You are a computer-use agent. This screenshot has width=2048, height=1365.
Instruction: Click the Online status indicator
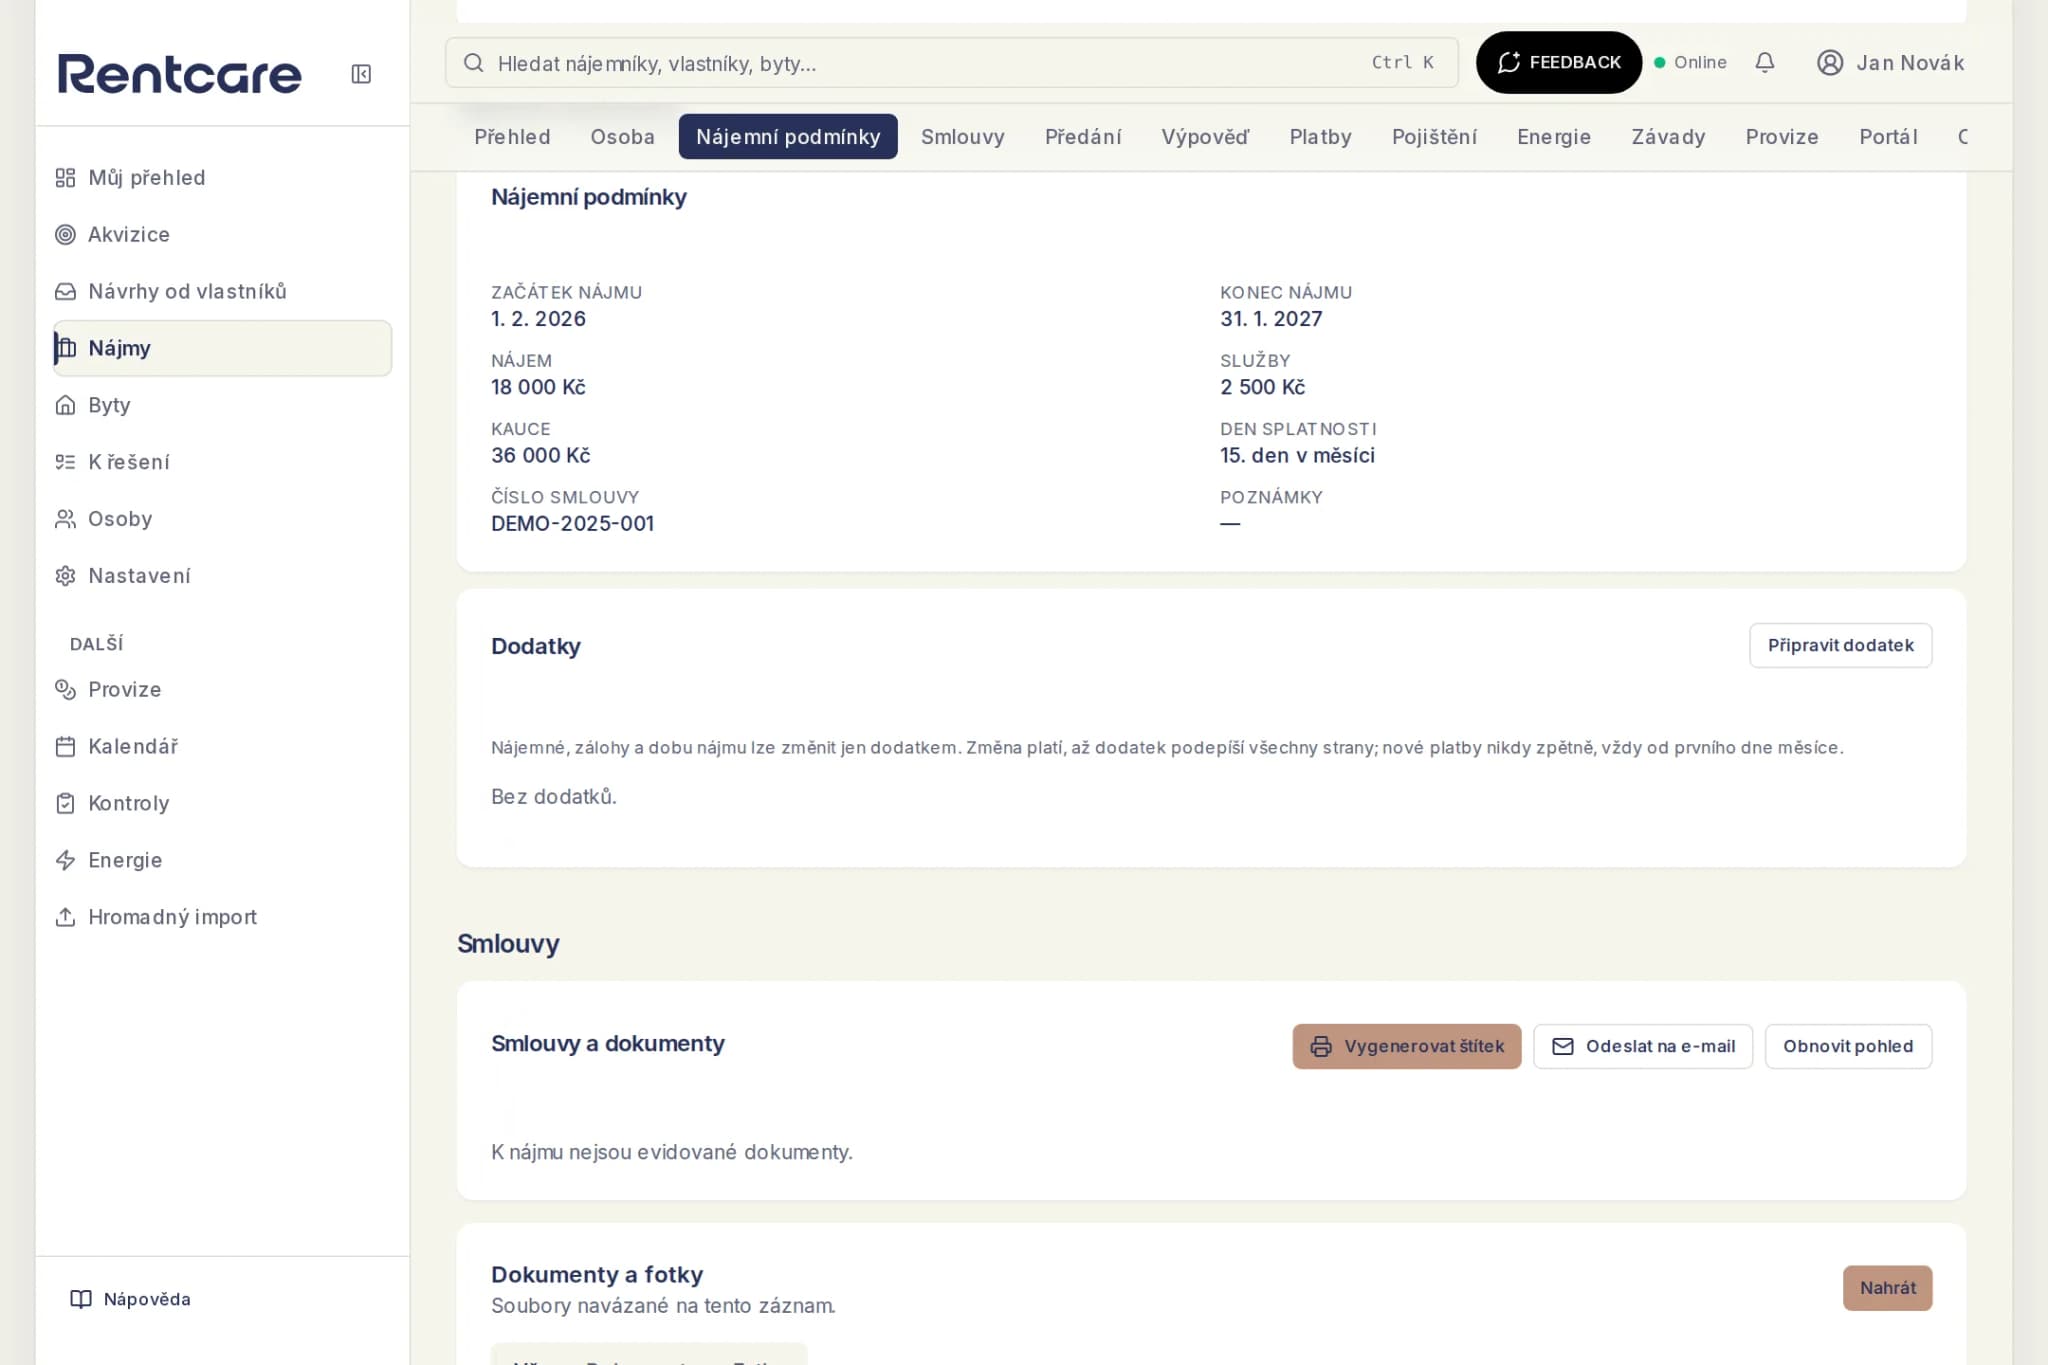click(x=1690, y=62)
